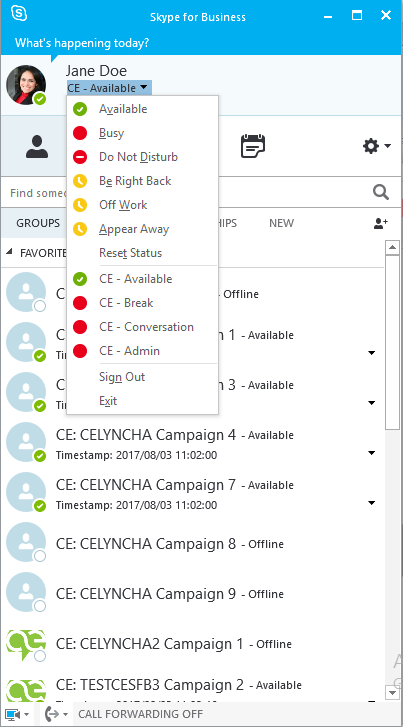Click avatar of Campaign 3 contact

pos(26,392)
